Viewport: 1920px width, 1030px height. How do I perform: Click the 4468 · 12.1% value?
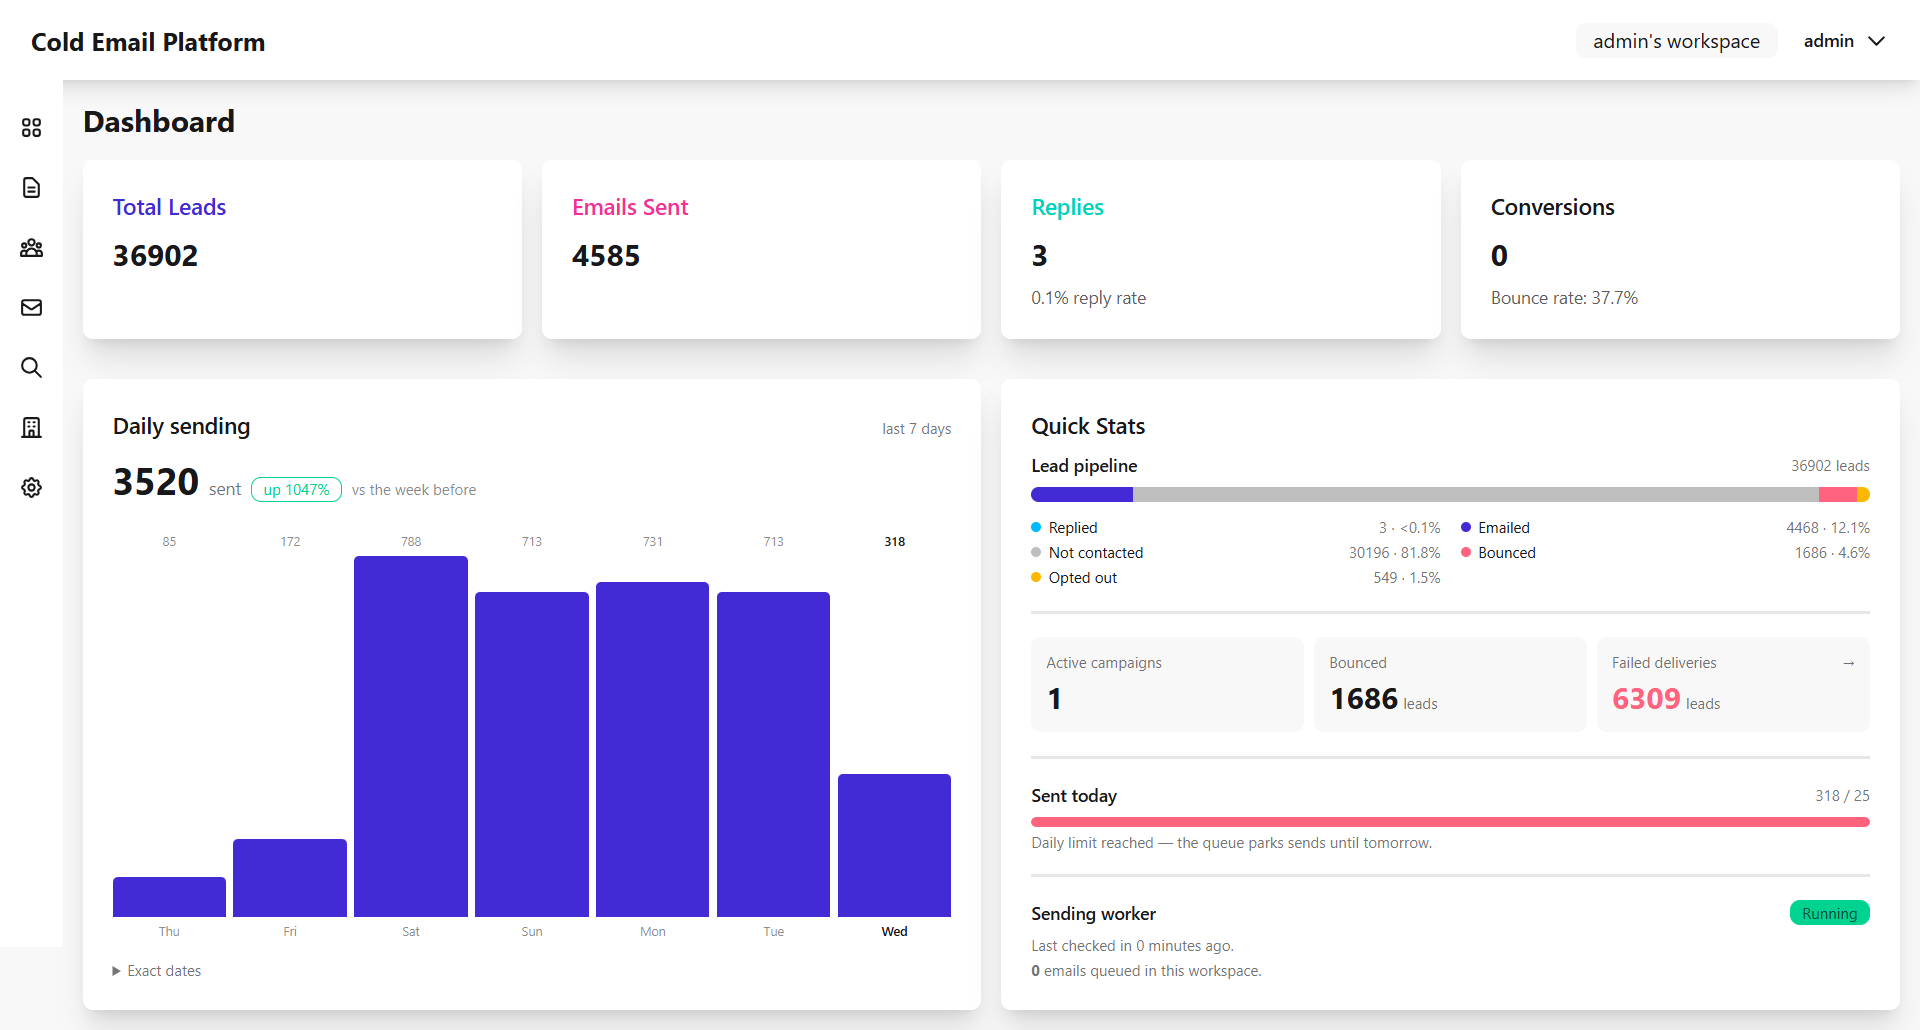coord(1828,528)
